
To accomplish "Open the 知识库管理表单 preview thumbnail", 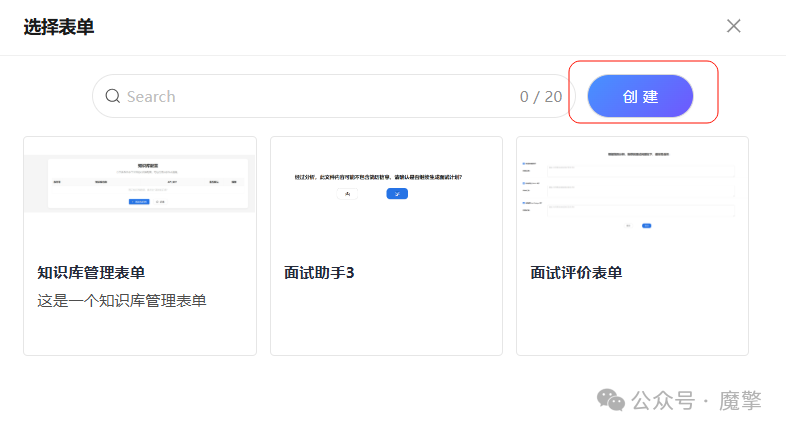I will 140,183.
